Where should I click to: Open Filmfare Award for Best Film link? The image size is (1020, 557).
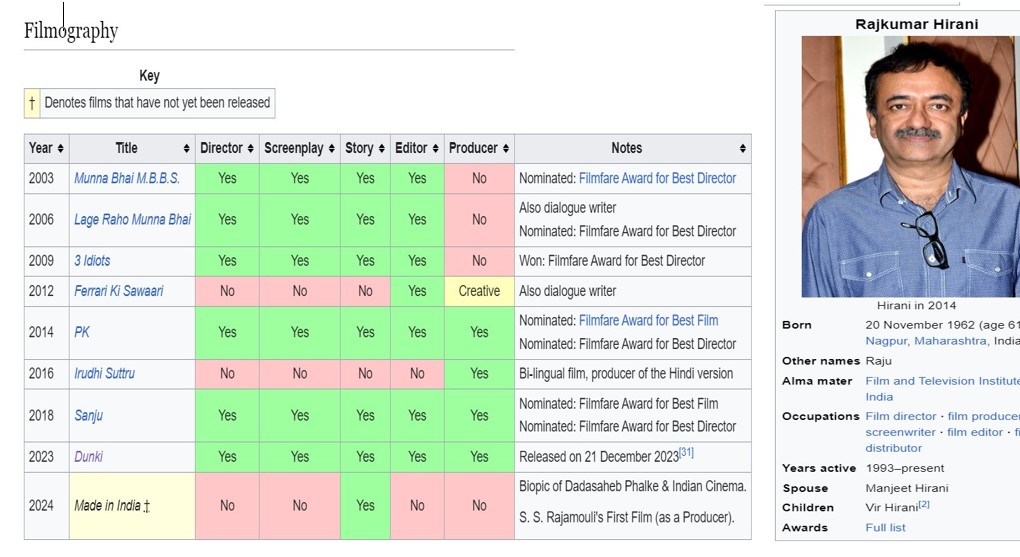[649, 321]
